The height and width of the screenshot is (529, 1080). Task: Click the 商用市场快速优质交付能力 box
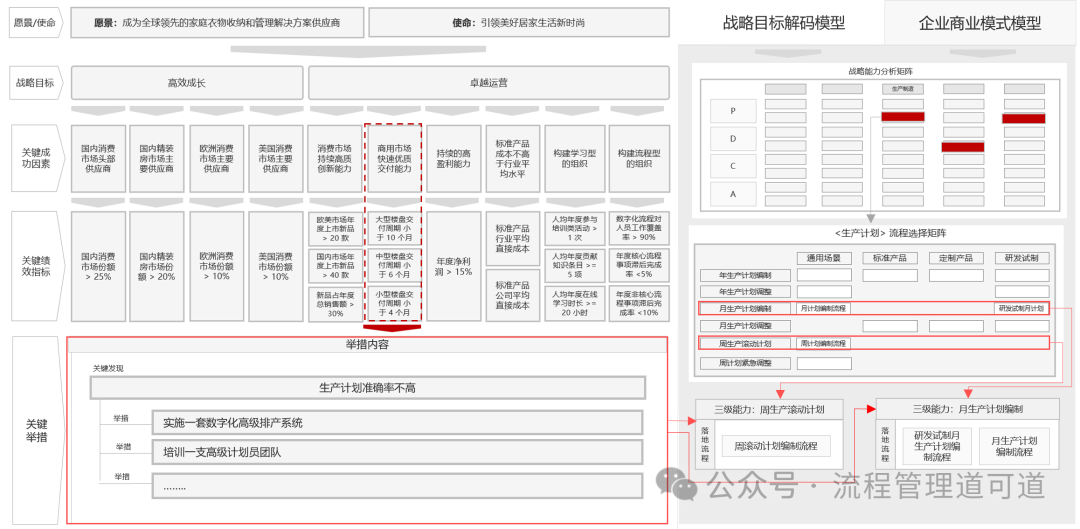point(393,157)
